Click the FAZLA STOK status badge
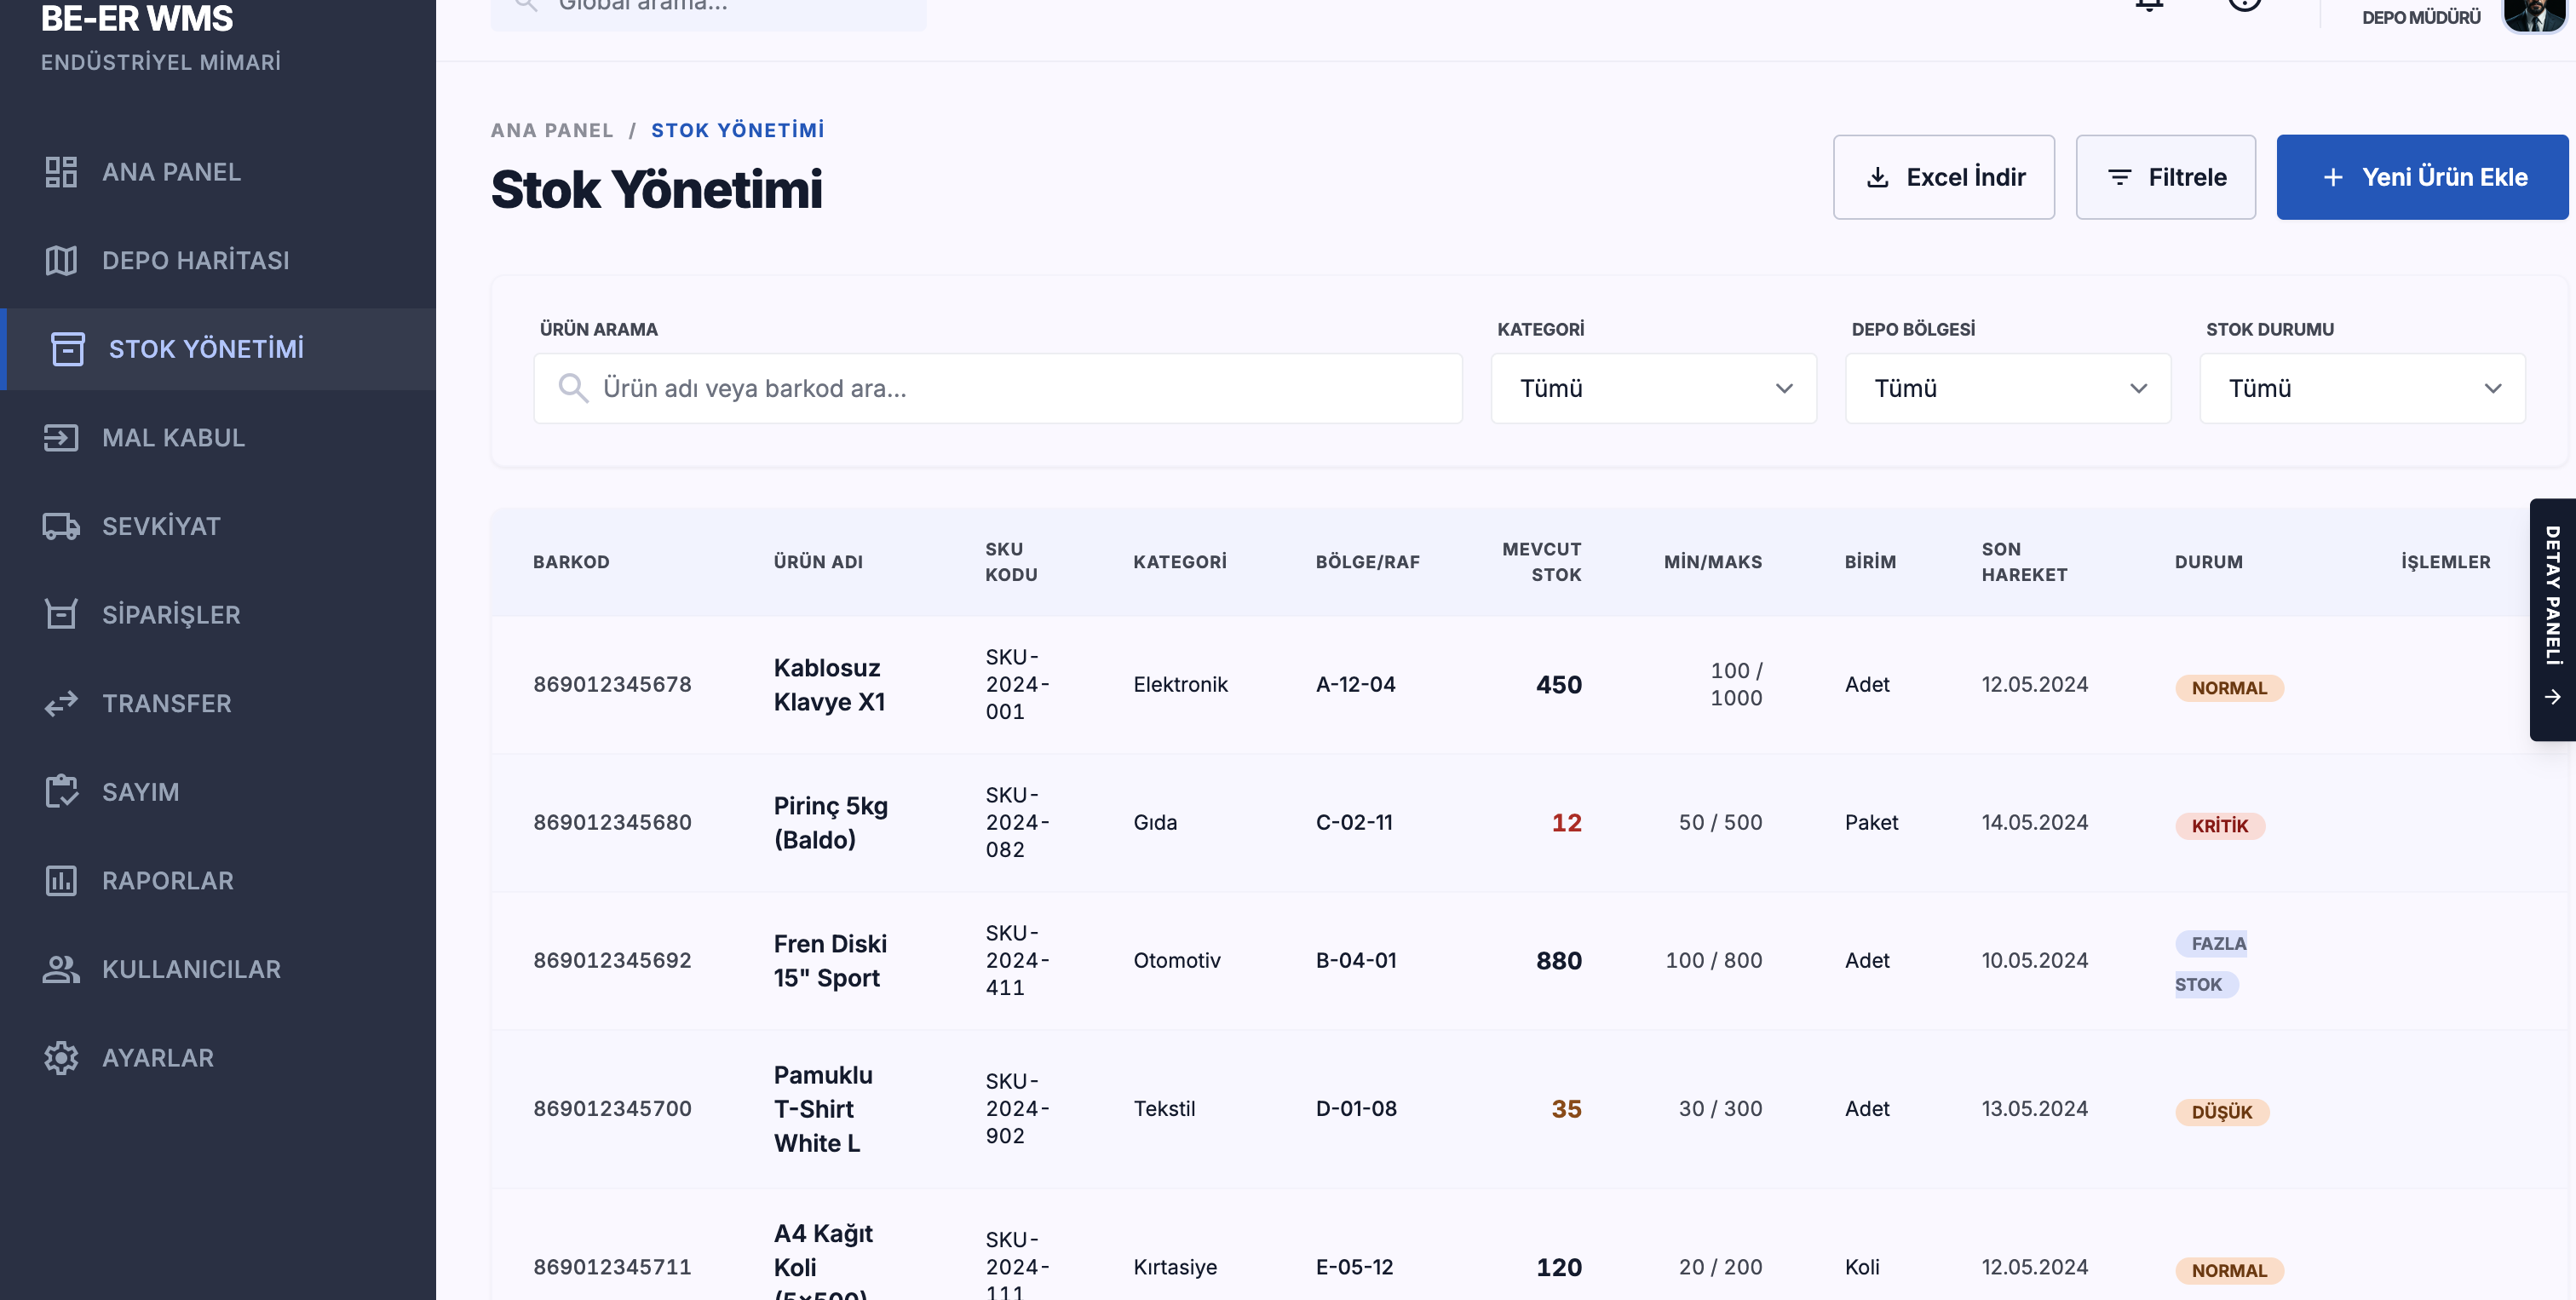The height and width of the screenshot is (1300, 2576). point(2210,964)
